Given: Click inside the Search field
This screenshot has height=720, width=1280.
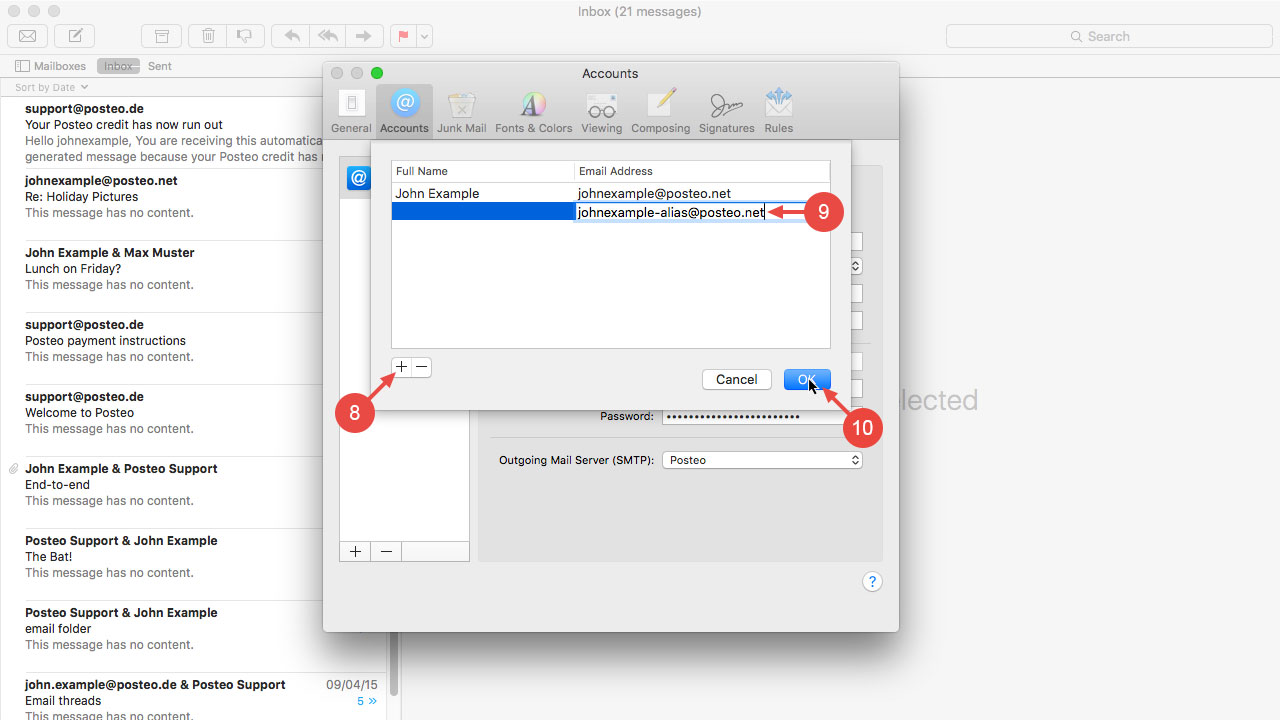Looking at the screenshot, I should (1108, 36).
